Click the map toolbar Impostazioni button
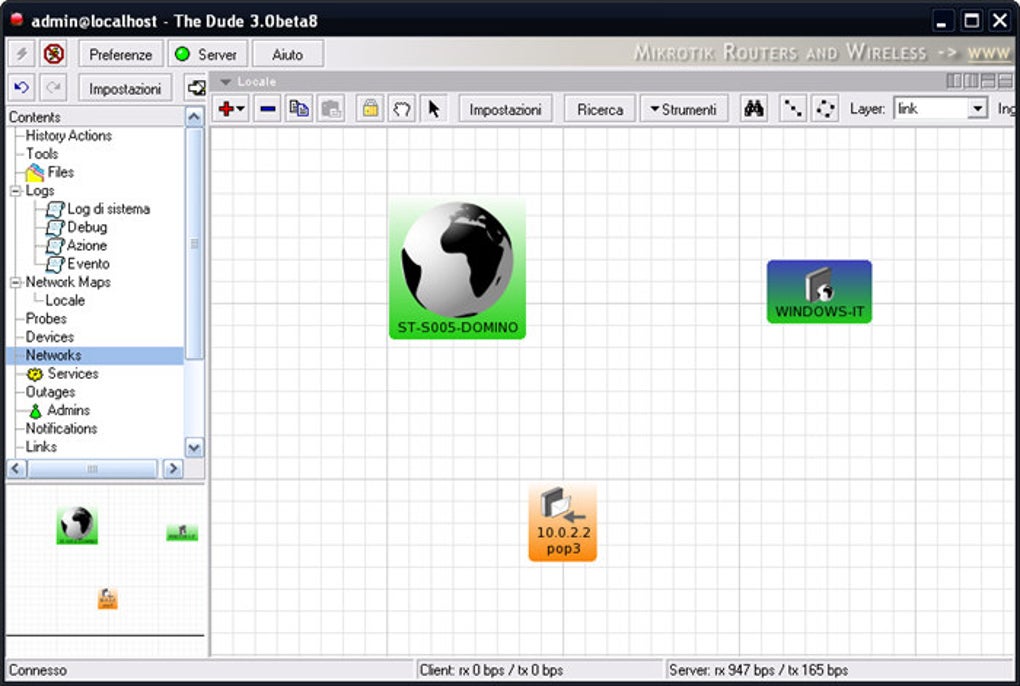Image resolution: width=1020 pixels, height=686 pixels. [505, 109]
